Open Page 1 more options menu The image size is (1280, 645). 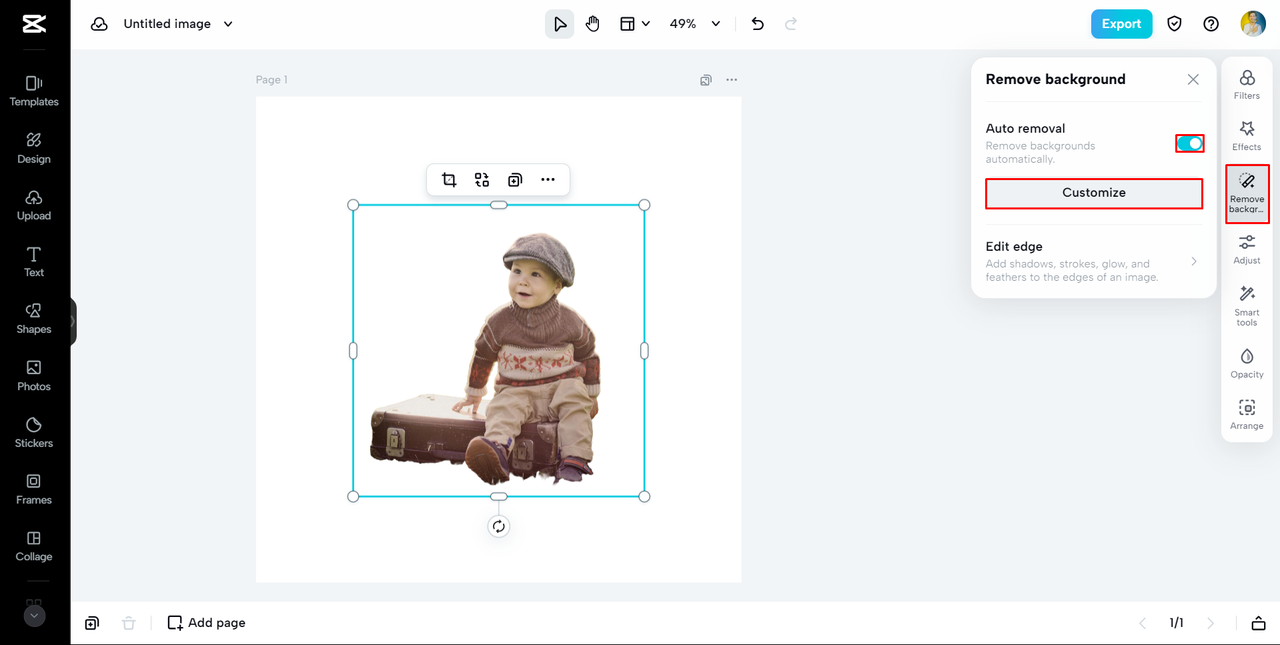pyautogui.click(x=732, y=80)
